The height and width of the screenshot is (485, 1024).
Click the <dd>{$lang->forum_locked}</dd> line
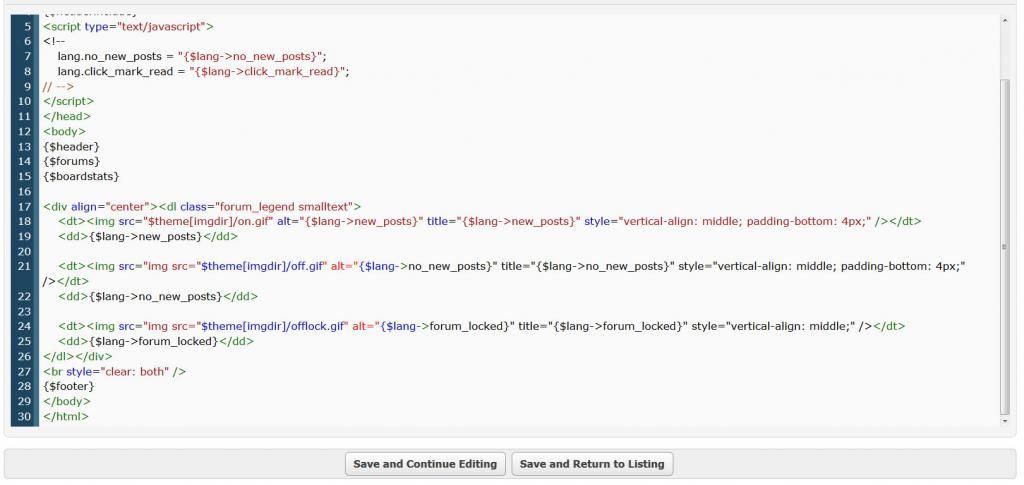156,341
